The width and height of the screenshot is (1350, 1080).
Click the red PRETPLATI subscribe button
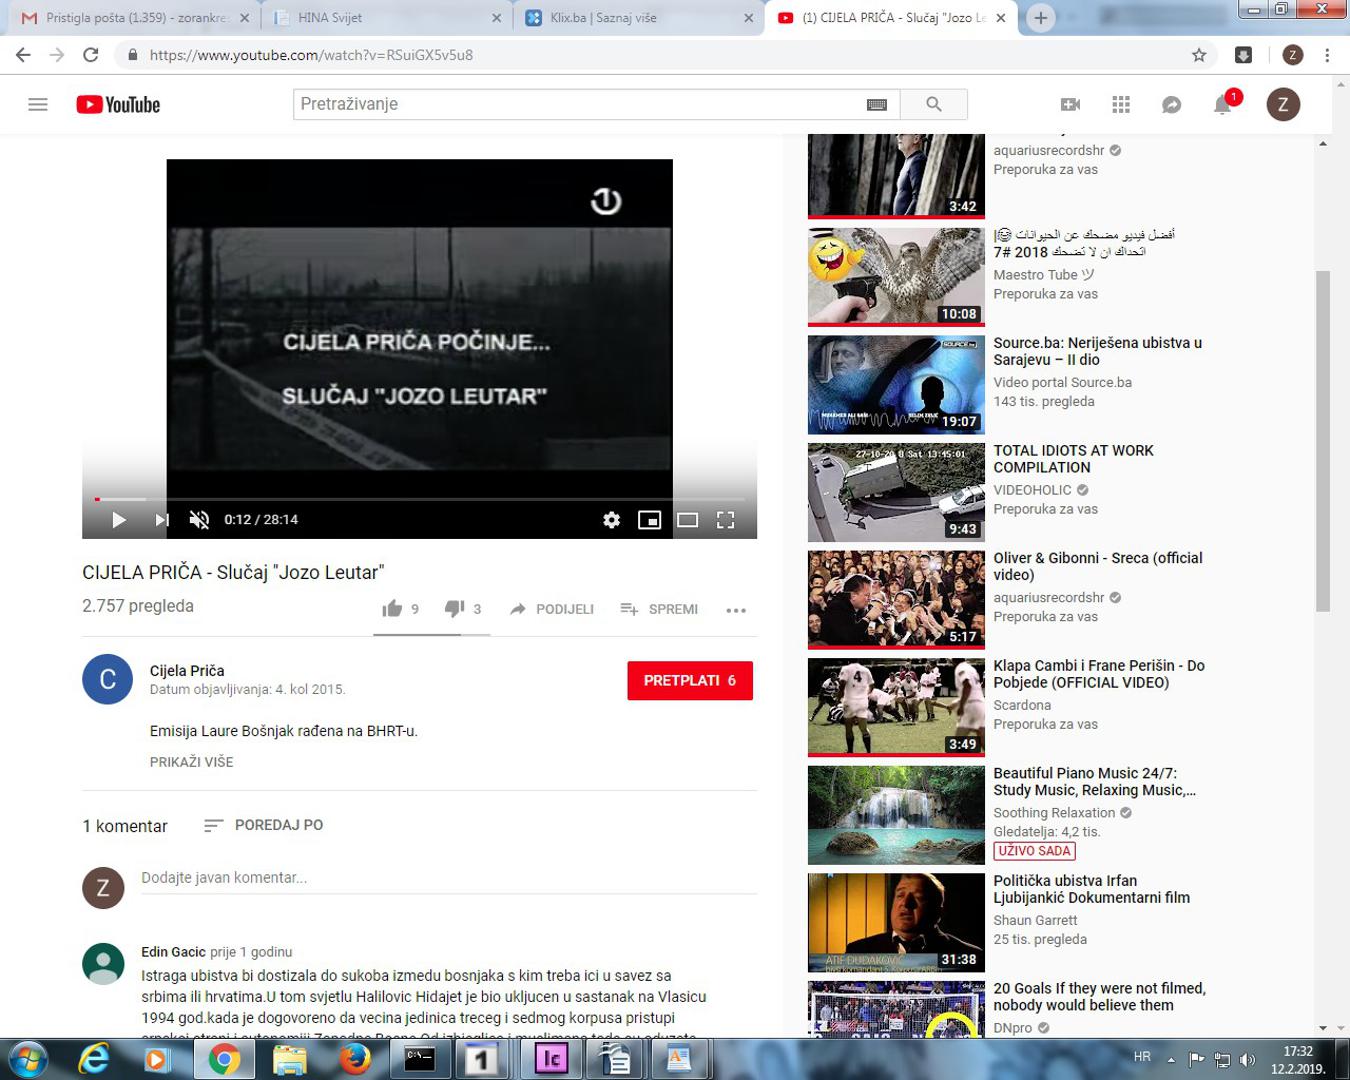[x=689, y=681]
